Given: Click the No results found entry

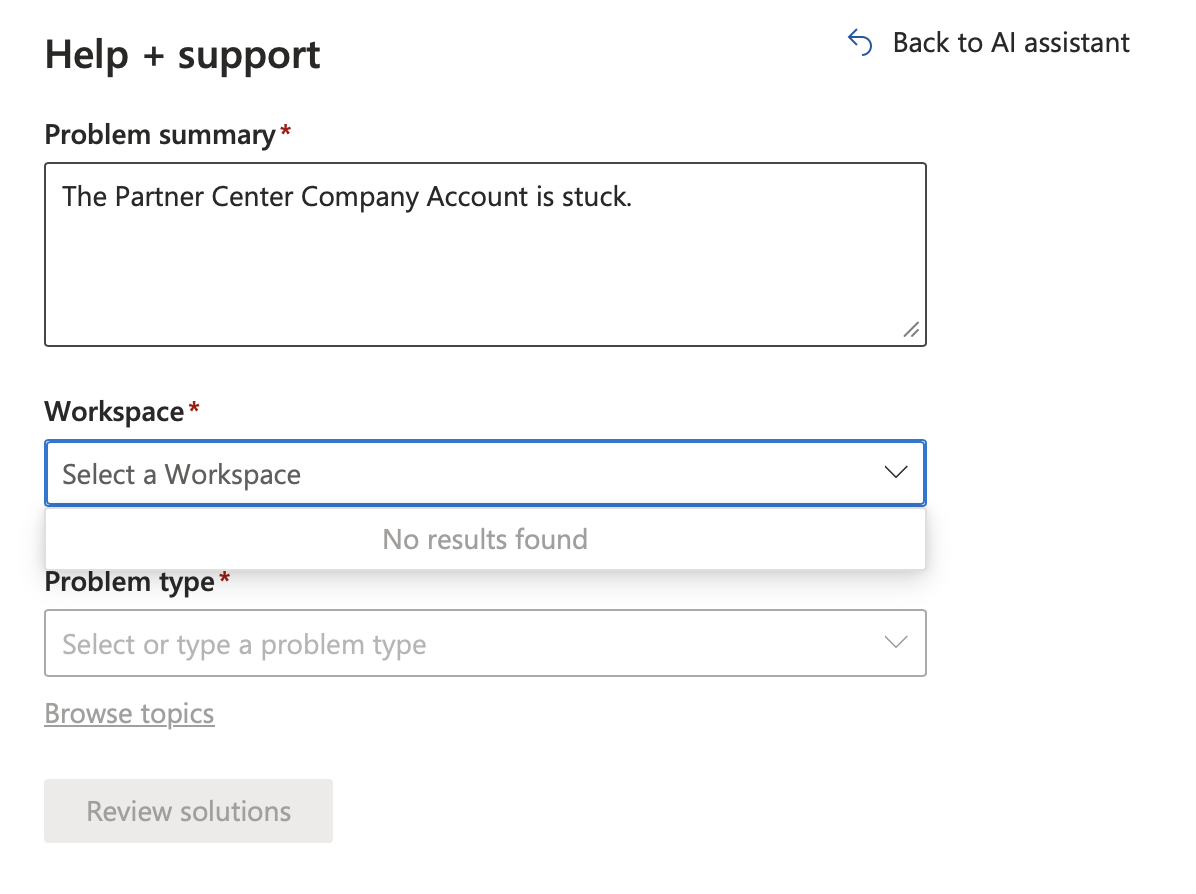Looking at the screenshot, I should click(x=485, y=540).
